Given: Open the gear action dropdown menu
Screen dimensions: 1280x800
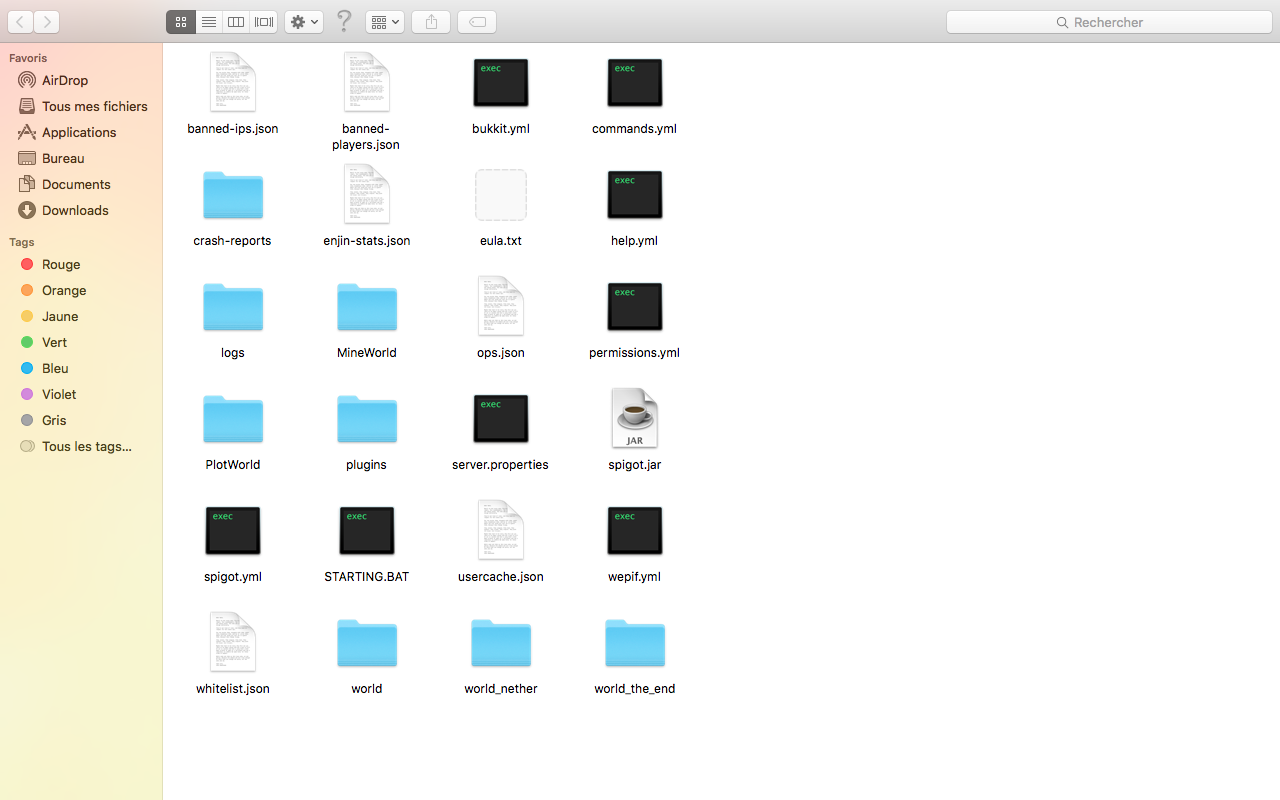Looking at the screenshot, I should (x=304, y=22).
